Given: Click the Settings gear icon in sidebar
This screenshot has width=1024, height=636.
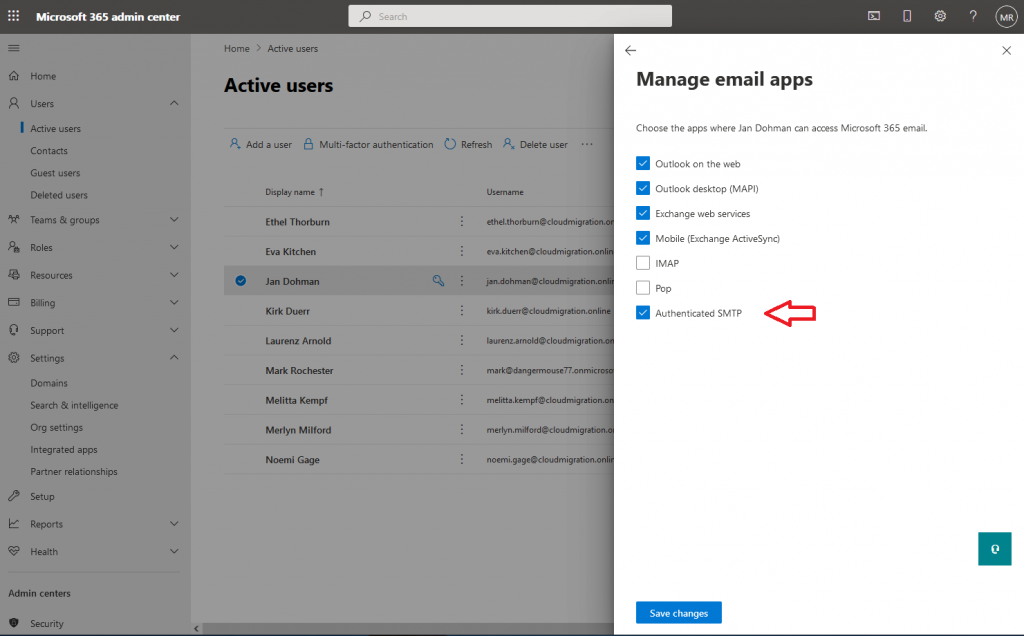Looking at the screenshot, I should [14, 358].
